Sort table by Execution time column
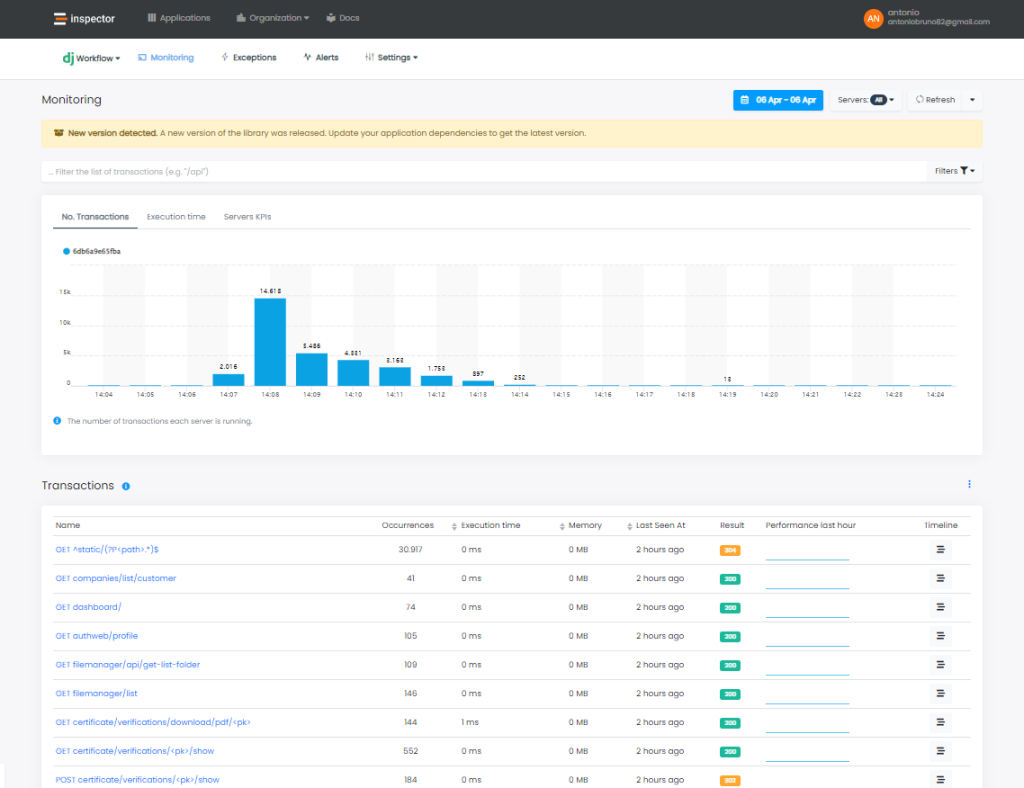Screen dimensions: 1024x788 pyautogui.click(x=490, y=525)
